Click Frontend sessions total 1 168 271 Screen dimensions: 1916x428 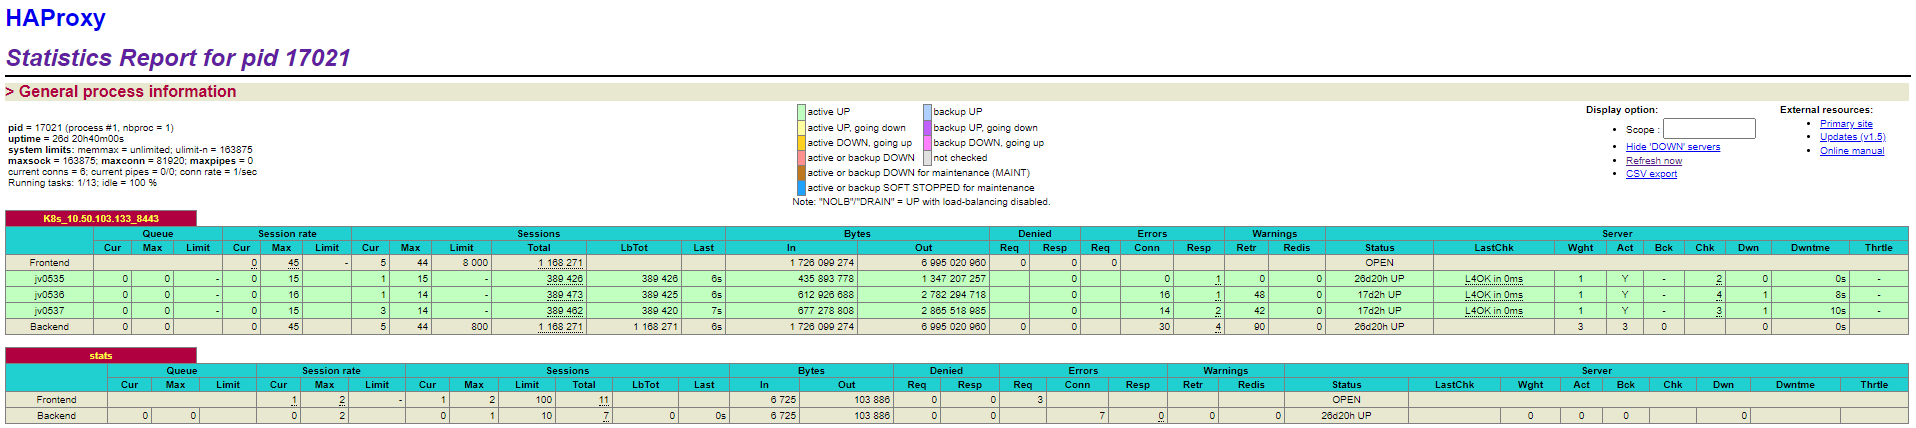560,263
